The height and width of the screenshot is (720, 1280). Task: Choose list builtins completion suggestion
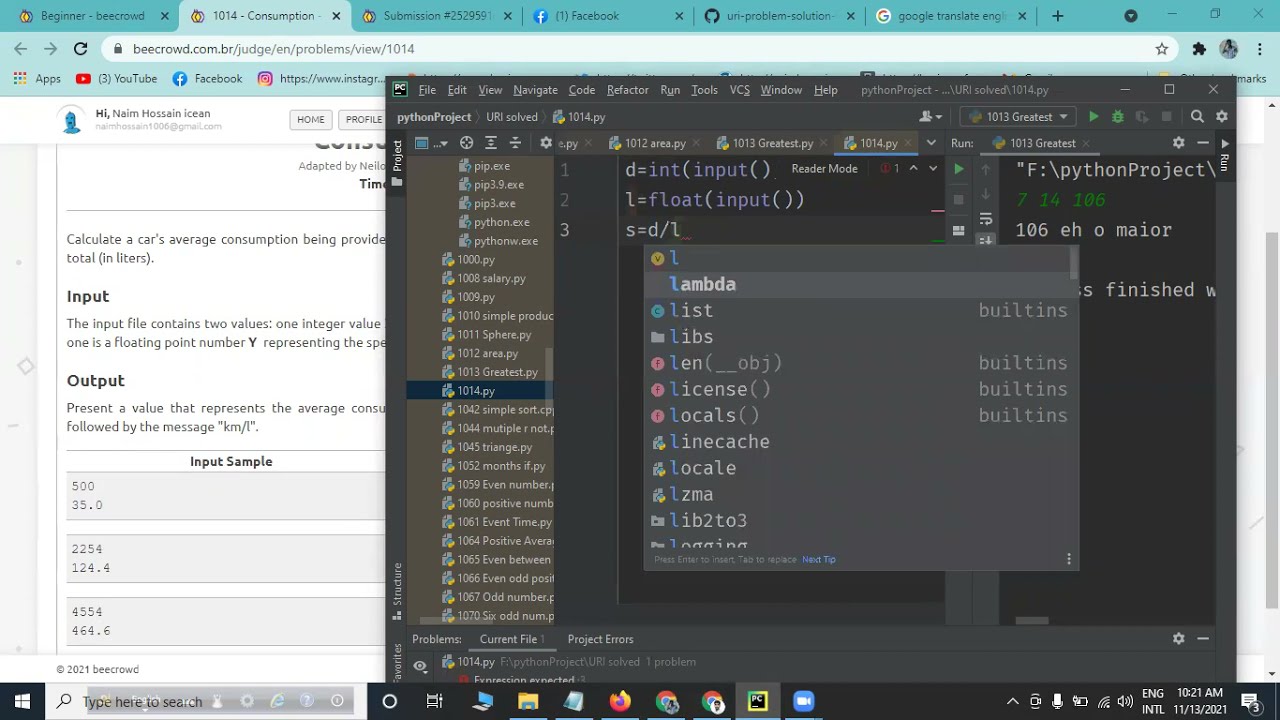(860, 310)
